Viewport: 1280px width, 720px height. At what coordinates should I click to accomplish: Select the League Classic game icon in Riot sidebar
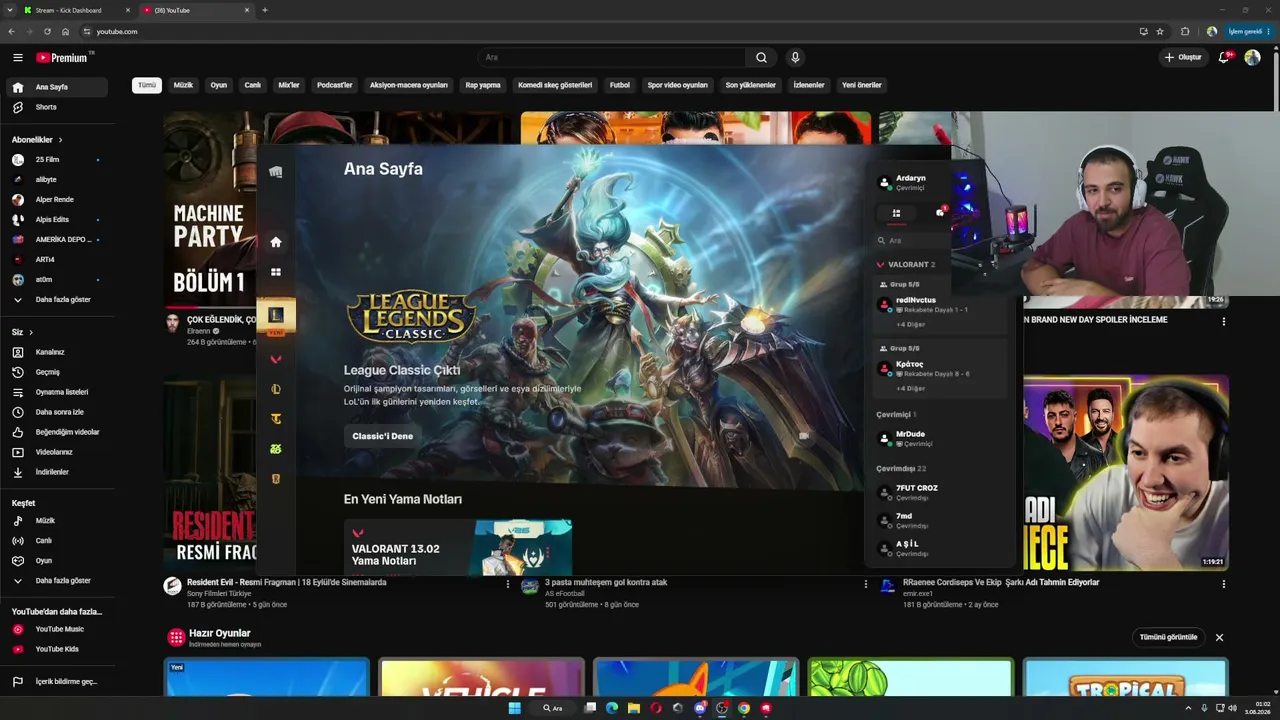[276, 315]
